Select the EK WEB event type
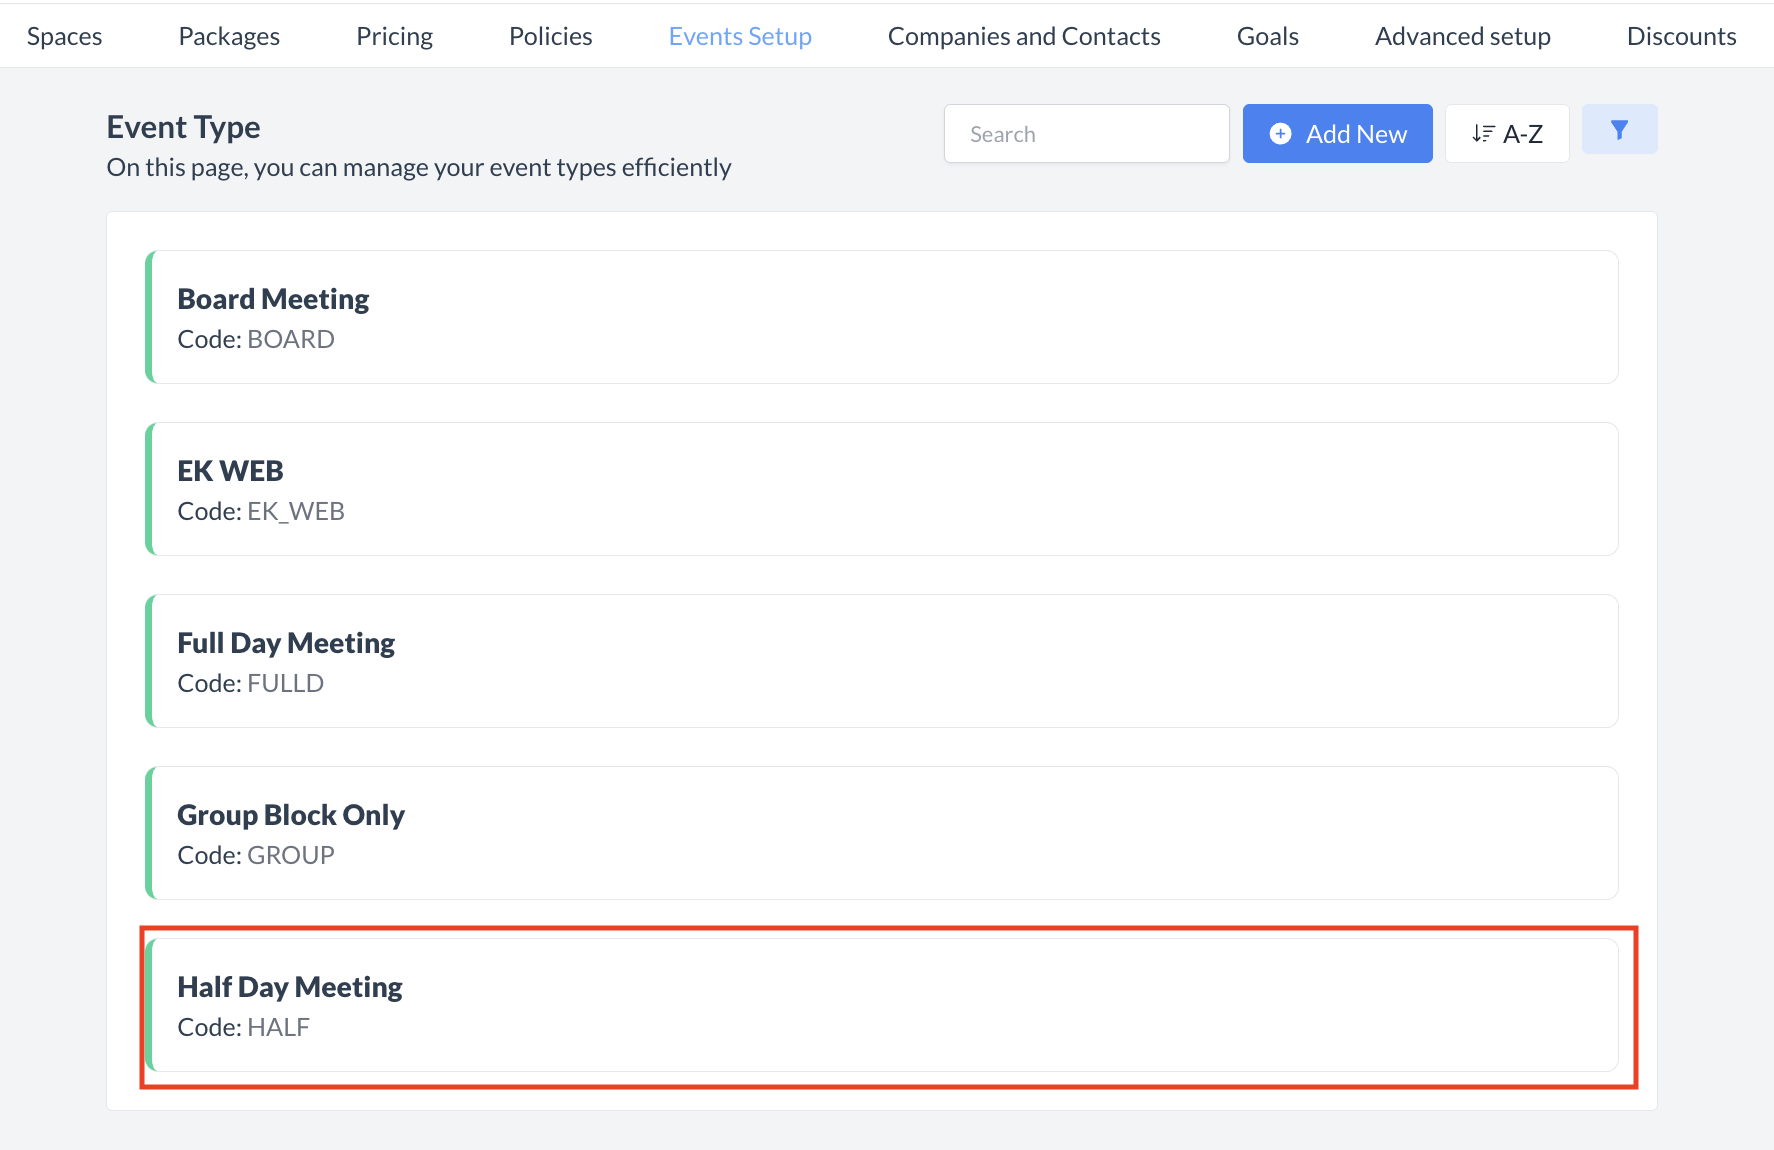The width and height of the screenshot is (1774, 1150). point(881,489)
